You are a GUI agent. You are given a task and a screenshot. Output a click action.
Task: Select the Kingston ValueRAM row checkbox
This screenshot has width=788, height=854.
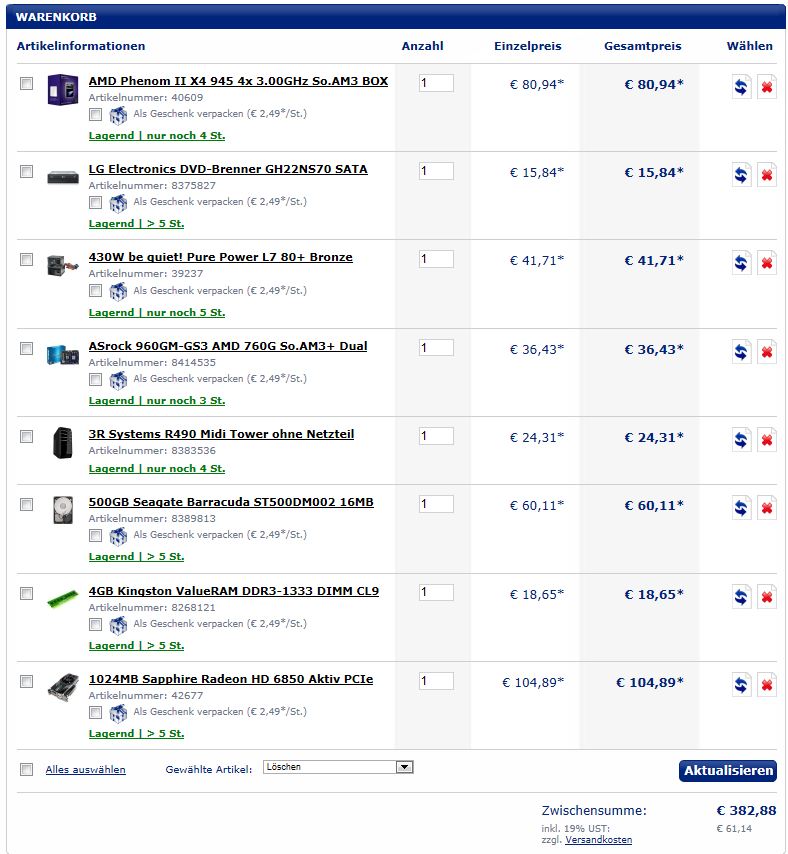pyautogui.click(x=26, y=593)
